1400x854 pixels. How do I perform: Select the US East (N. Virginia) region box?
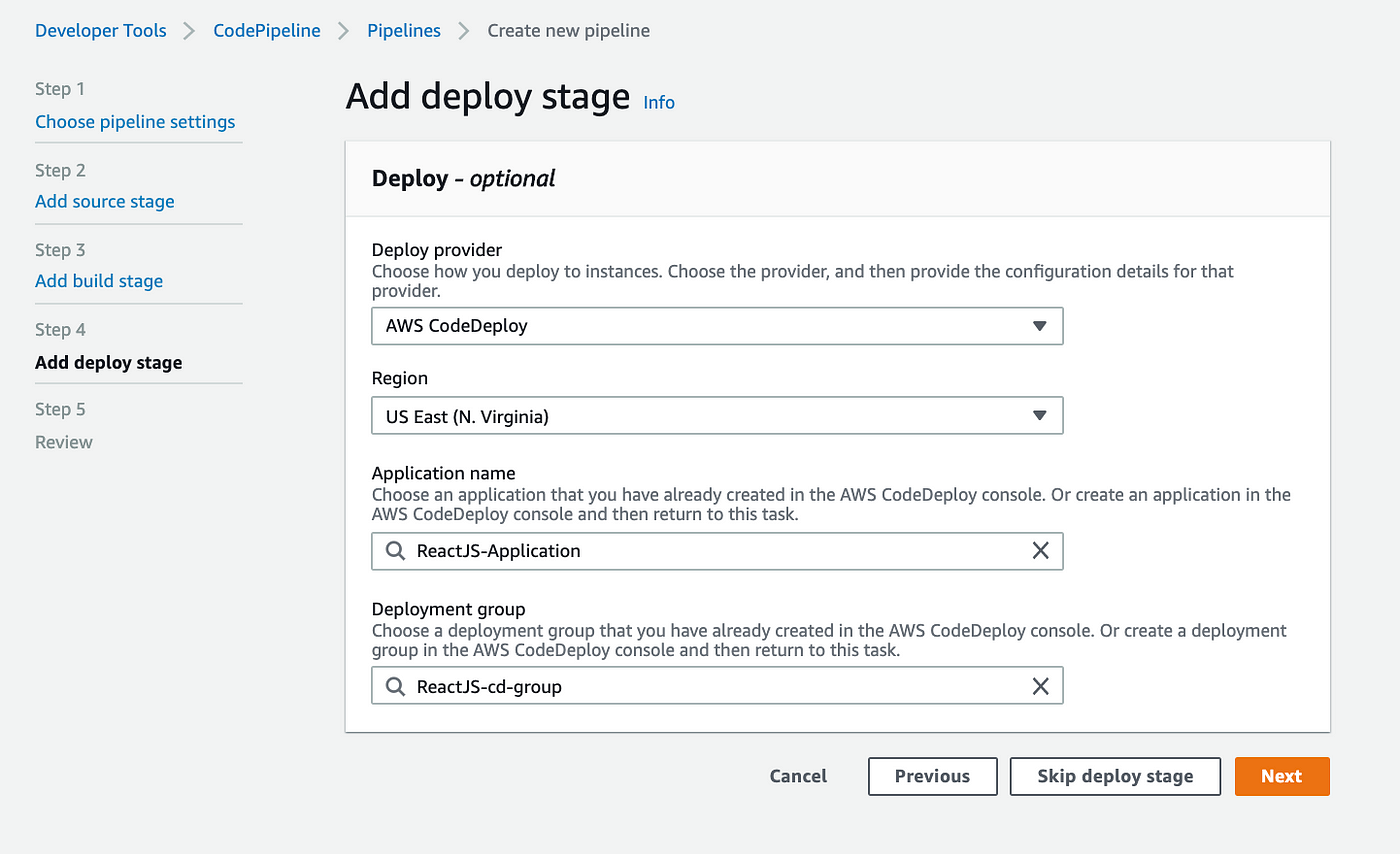[717, 416]
